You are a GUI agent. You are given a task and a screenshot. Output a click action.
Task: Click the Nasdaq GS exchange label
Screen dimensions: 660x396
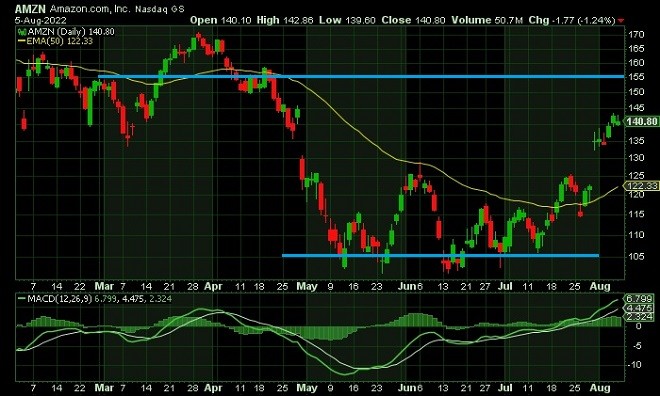pyautogui.click(x=160, y=9)
